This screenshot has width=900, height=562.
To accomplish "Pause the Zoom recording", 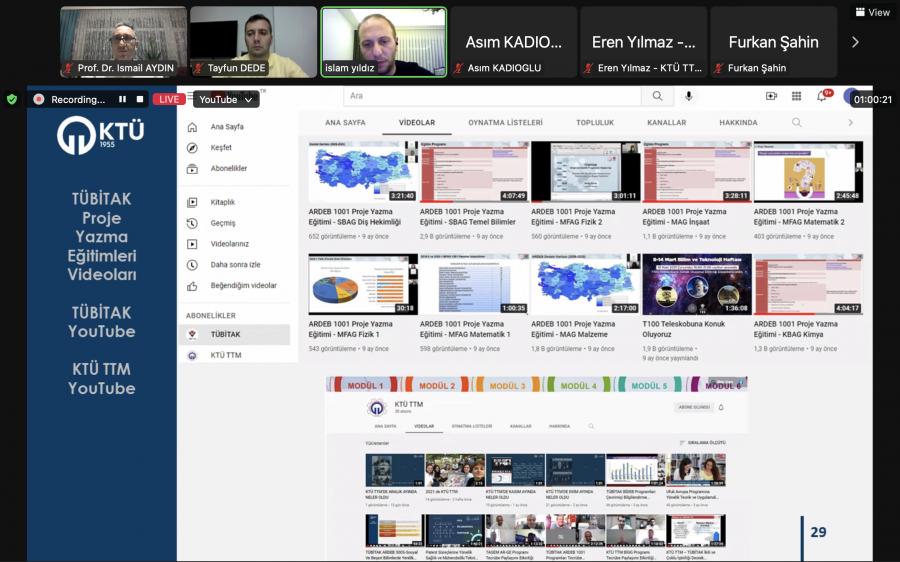I will (122, 99).
